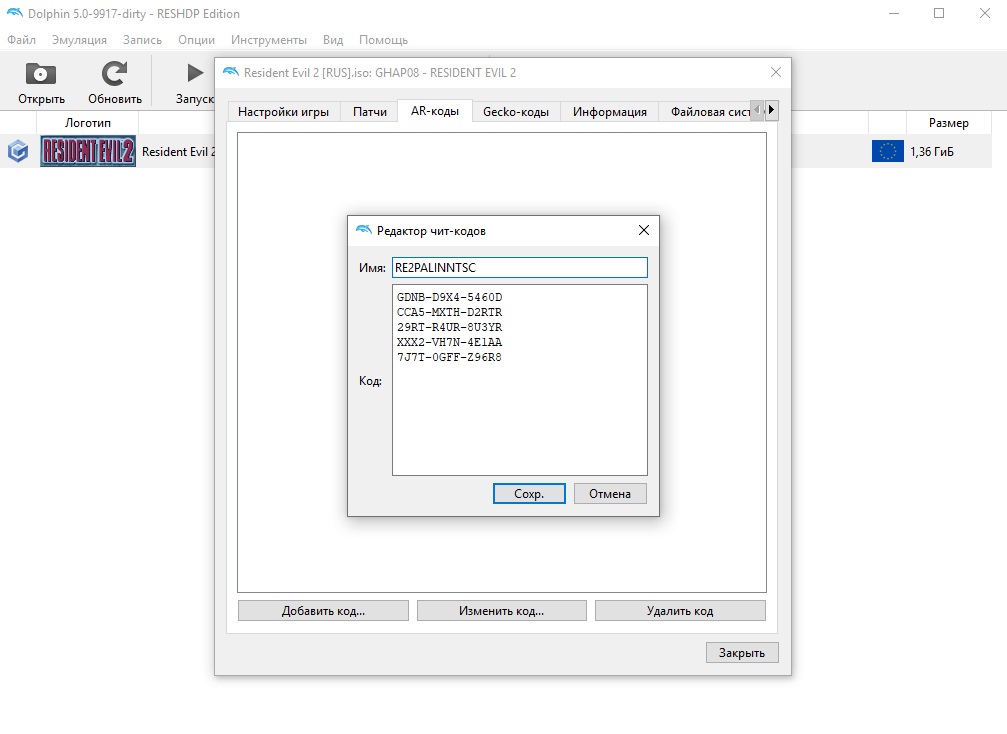The image size is (1007, 734).
Task: Select the Resident Evil 2 banner thumbnail
Action: pyautogui.click(x=88, y=152)
